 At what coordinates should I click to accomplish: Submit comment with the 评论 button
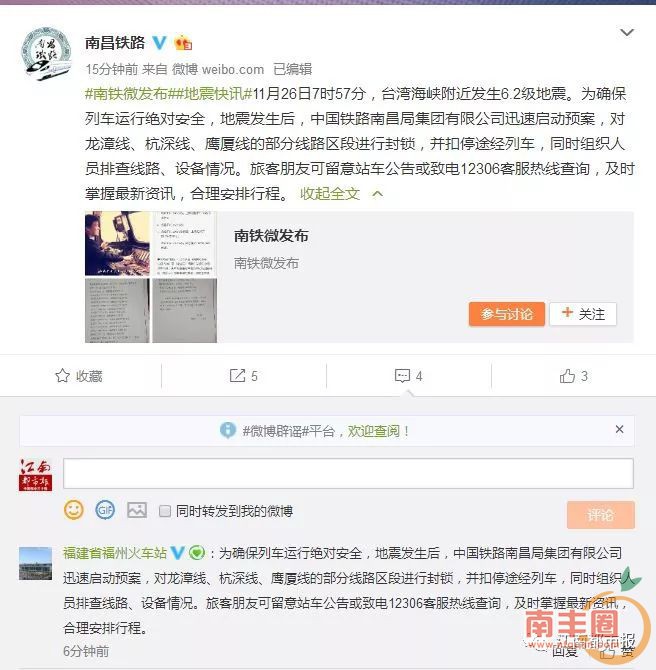coord(600,515)
